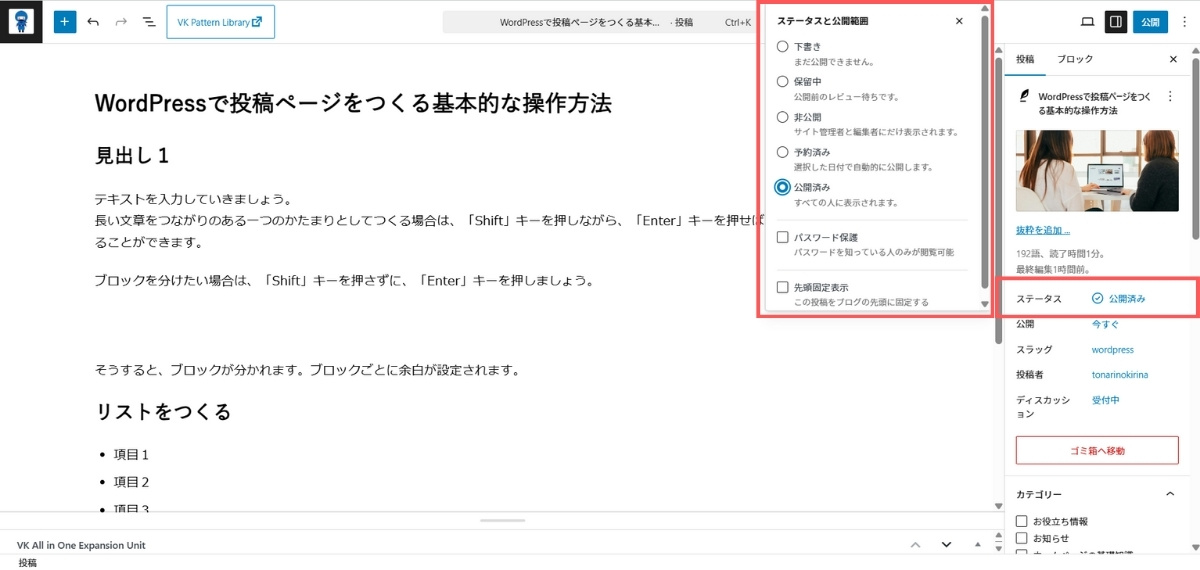Open the 今すぐ publish date setting
Screen dimensions: 1200x570
click(1105, 324)
